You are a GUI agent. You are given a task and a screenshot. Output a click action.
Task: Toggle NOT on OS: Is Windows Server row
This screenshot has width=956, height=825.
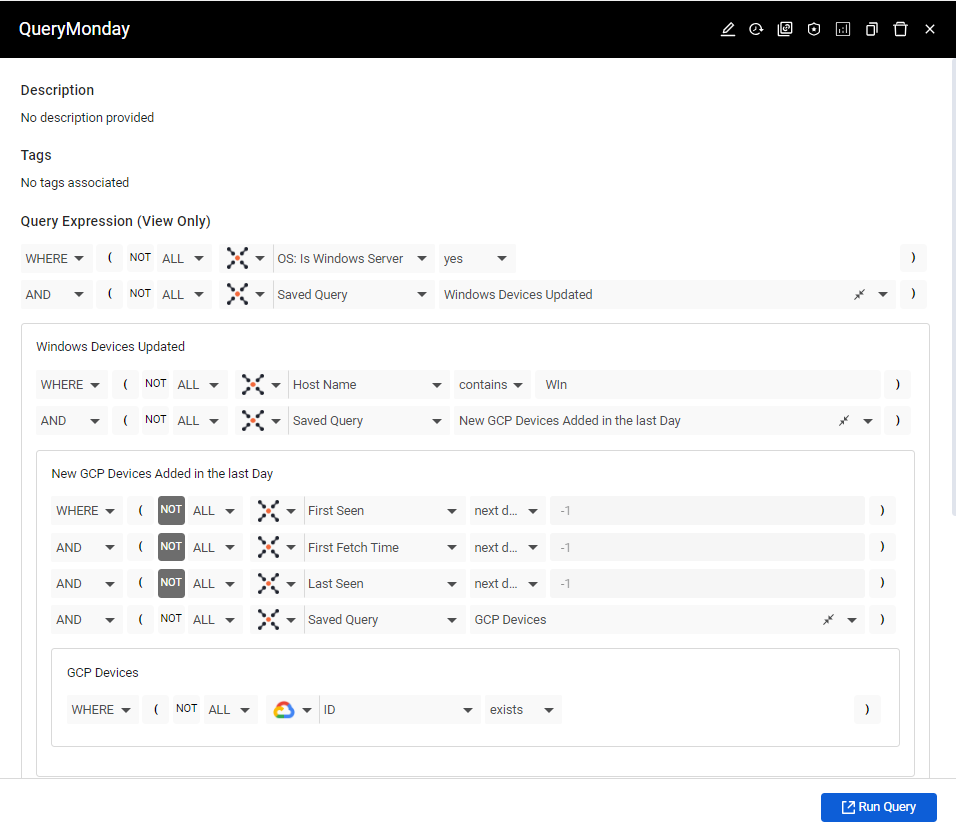(140, 257)
